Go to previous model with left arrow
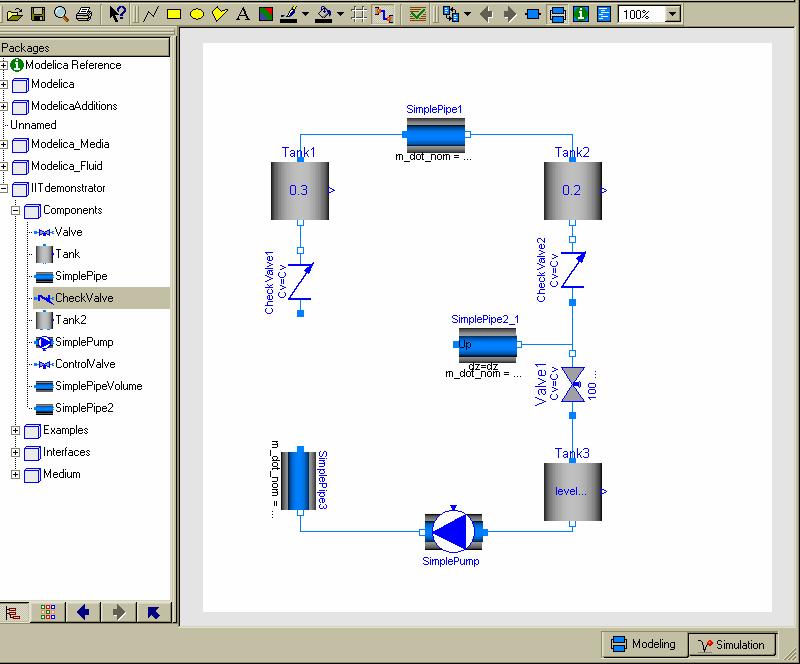Viewport: 800px width, 664px height. click(x=487, y=14)
